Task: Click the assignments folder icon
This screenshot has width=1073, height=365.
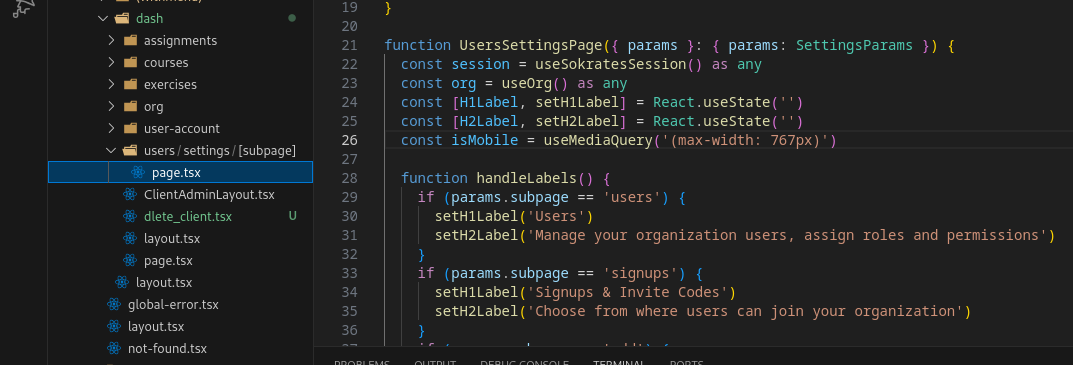Action: click(130, 40)
